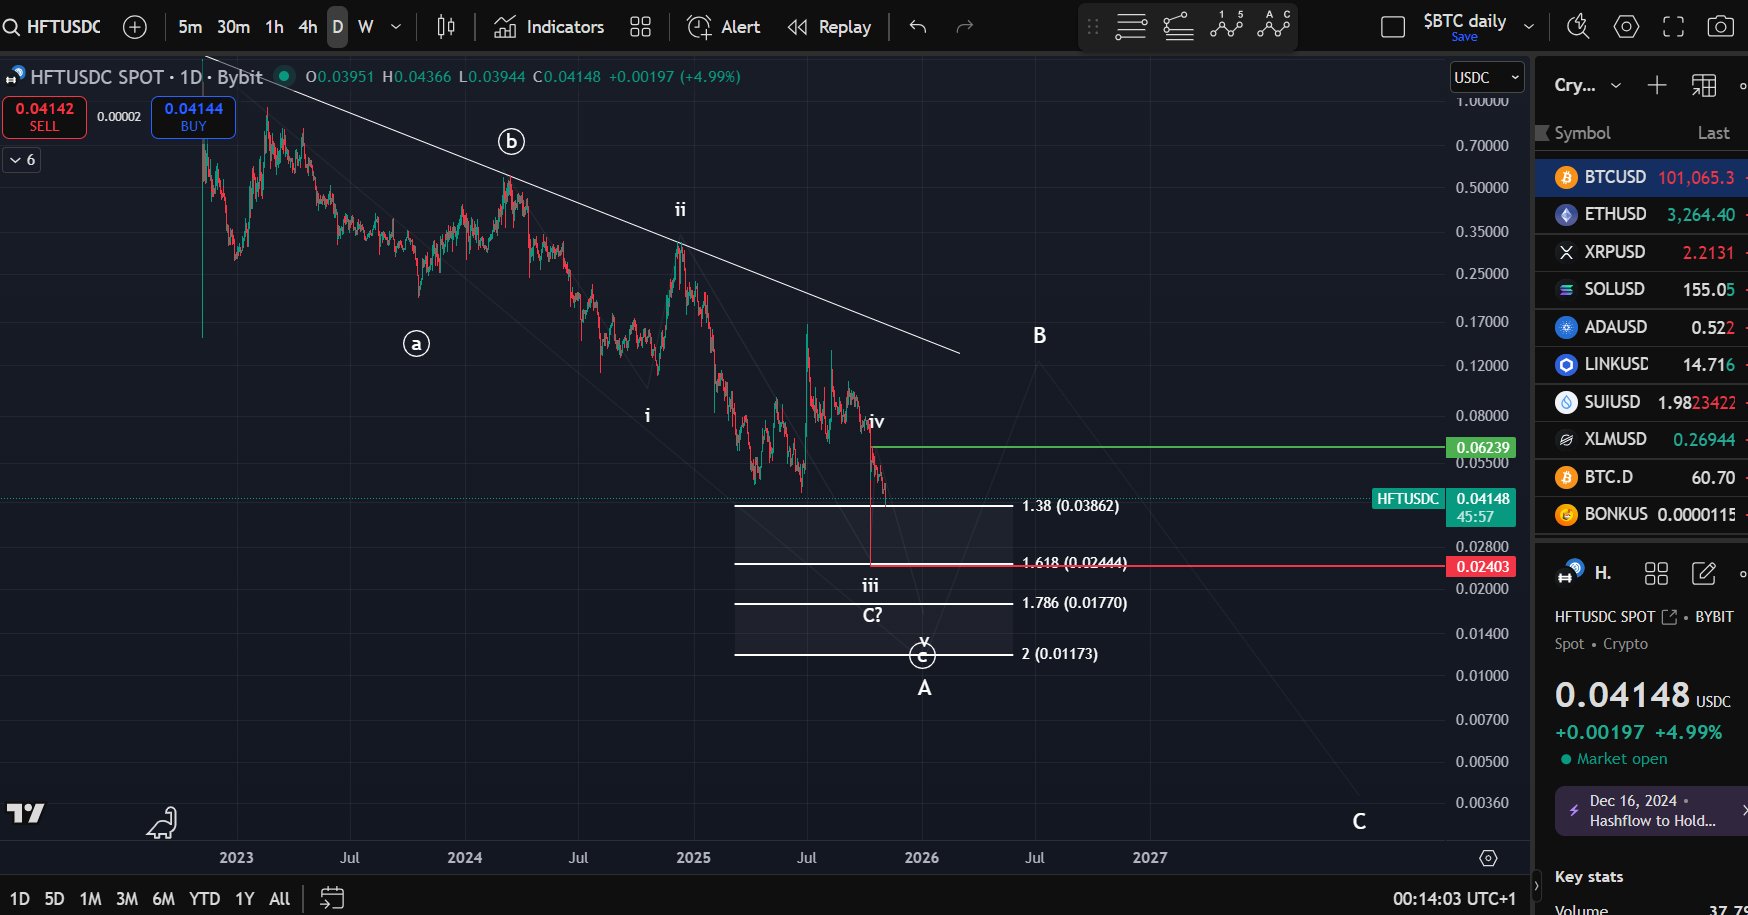Image resolution: width=1748 pixels, height=915 pixels.
Task: Click the HFTUSDC SPOT chart legend title
Action: click(146, 77)
